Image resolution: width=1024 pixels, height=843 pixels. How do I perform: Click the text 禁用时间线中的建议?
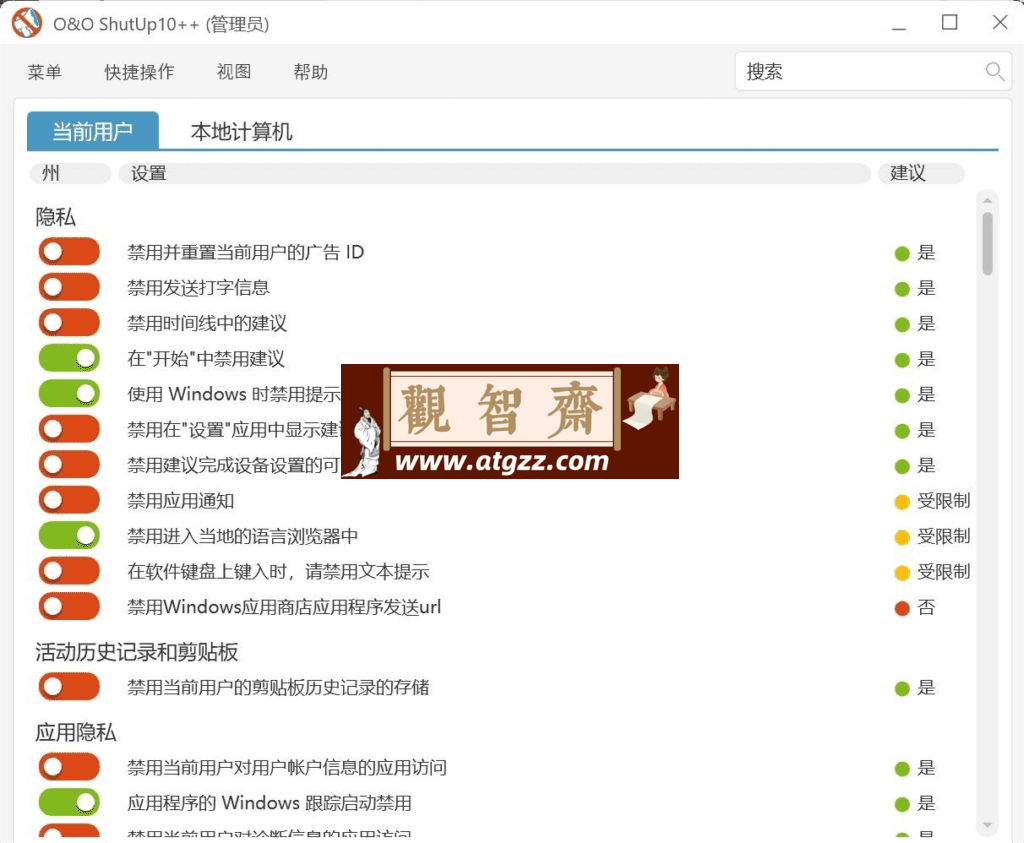coord(207,323)
